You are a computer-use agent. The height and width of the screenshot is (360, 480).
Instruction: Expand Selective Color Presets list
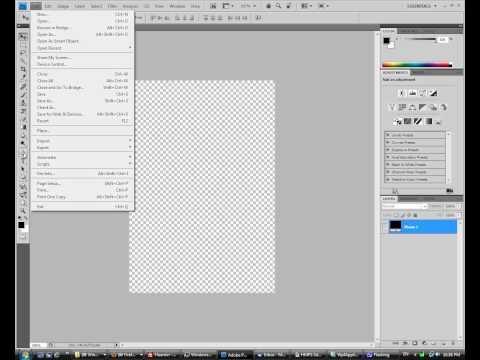[x=388, y=179]
